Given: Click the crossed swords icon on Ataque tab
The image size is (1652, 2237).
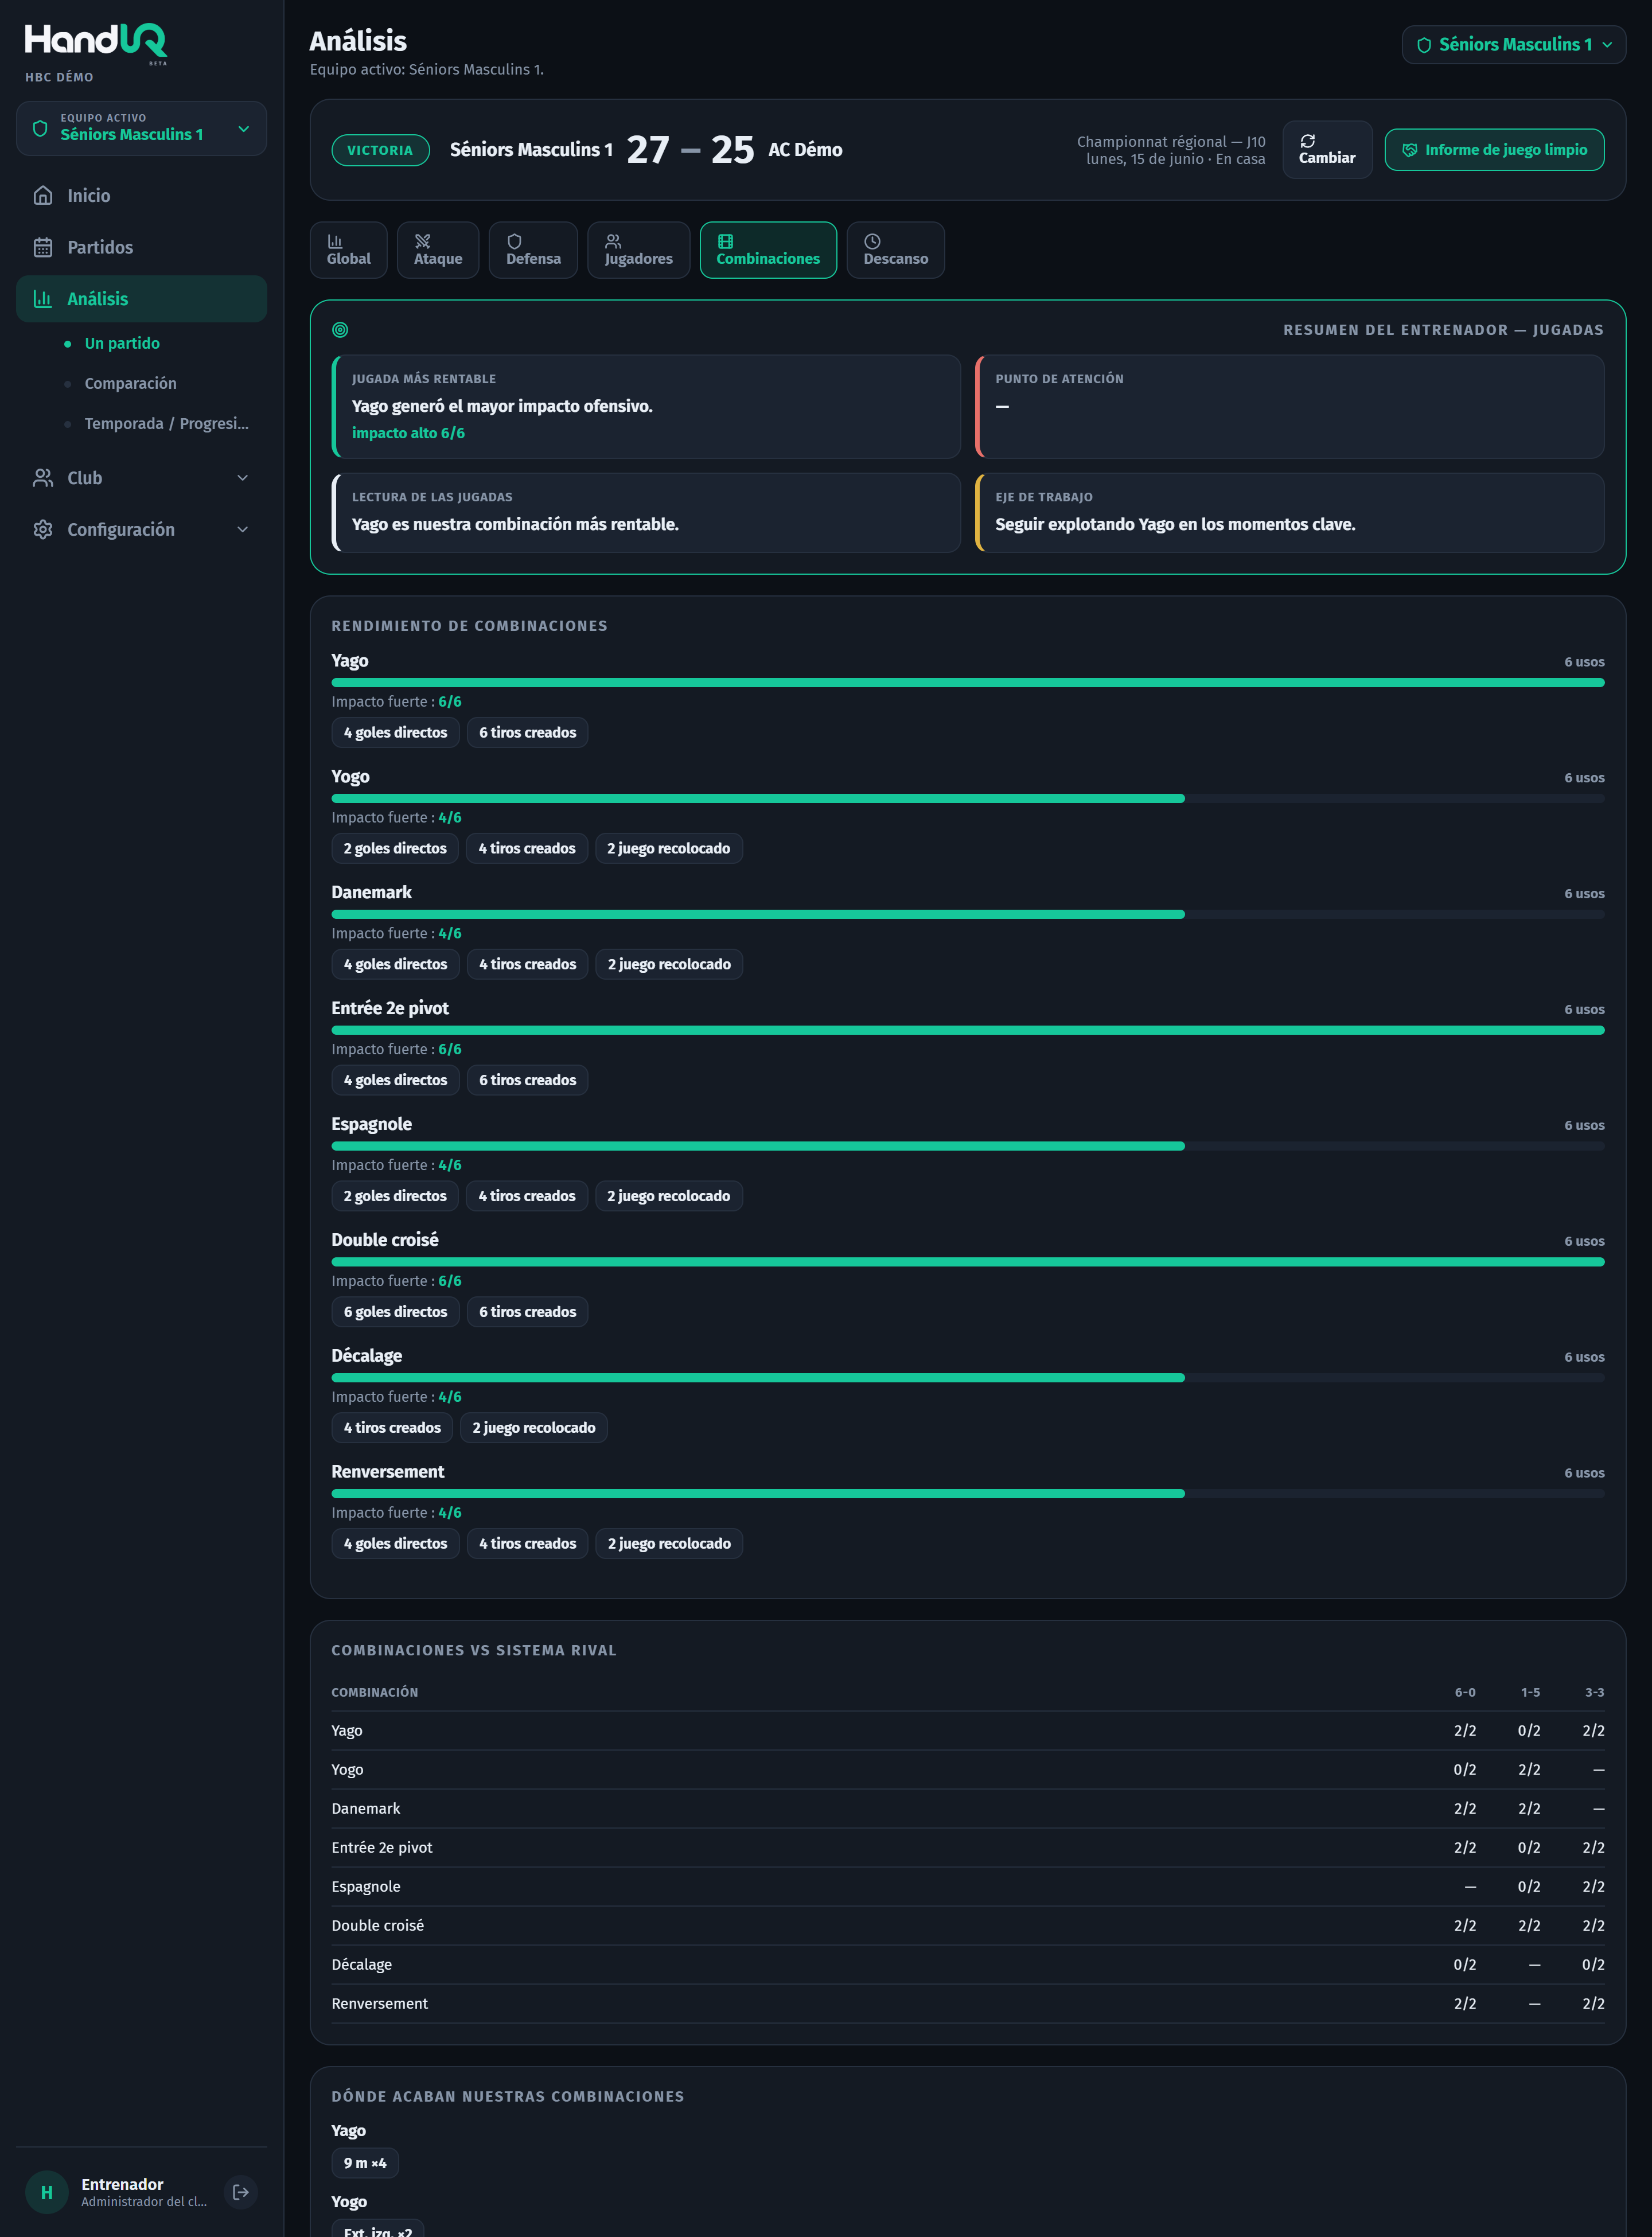Looking at the screenshot, I should (x=422, y=241).
